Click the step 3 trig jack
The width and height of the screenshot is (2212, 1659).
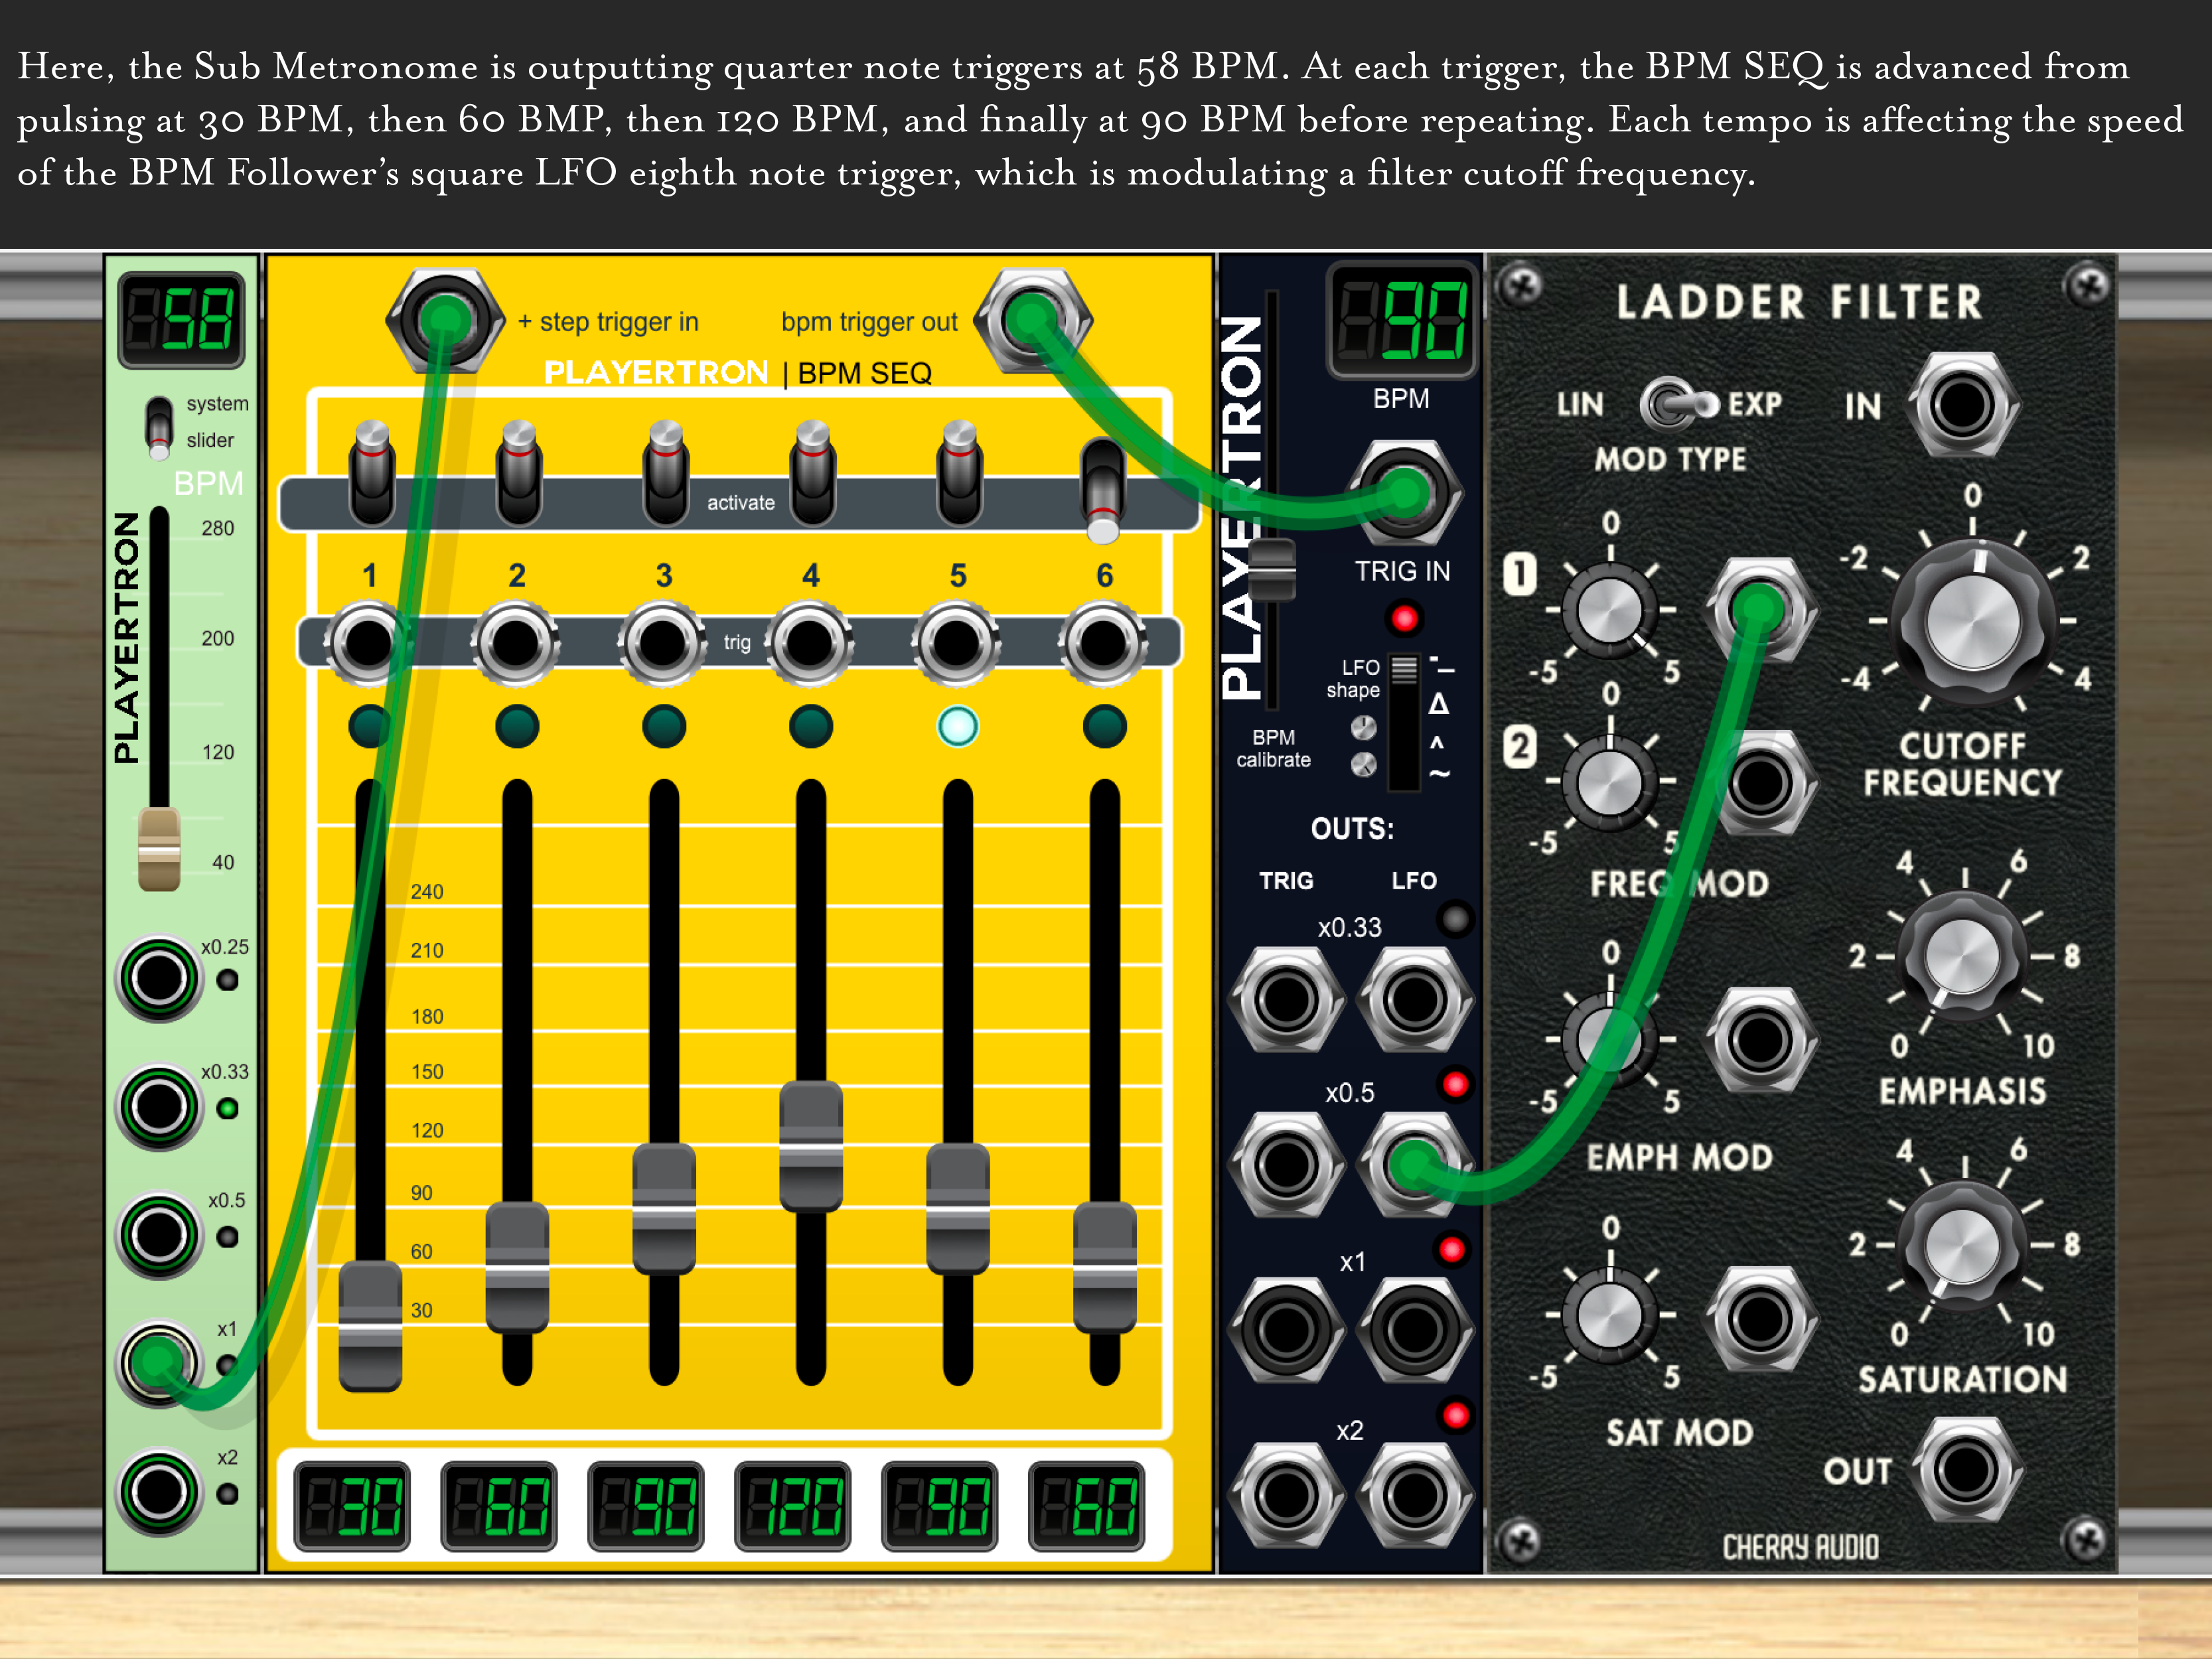pyautogui.click(x=662, y=643)
